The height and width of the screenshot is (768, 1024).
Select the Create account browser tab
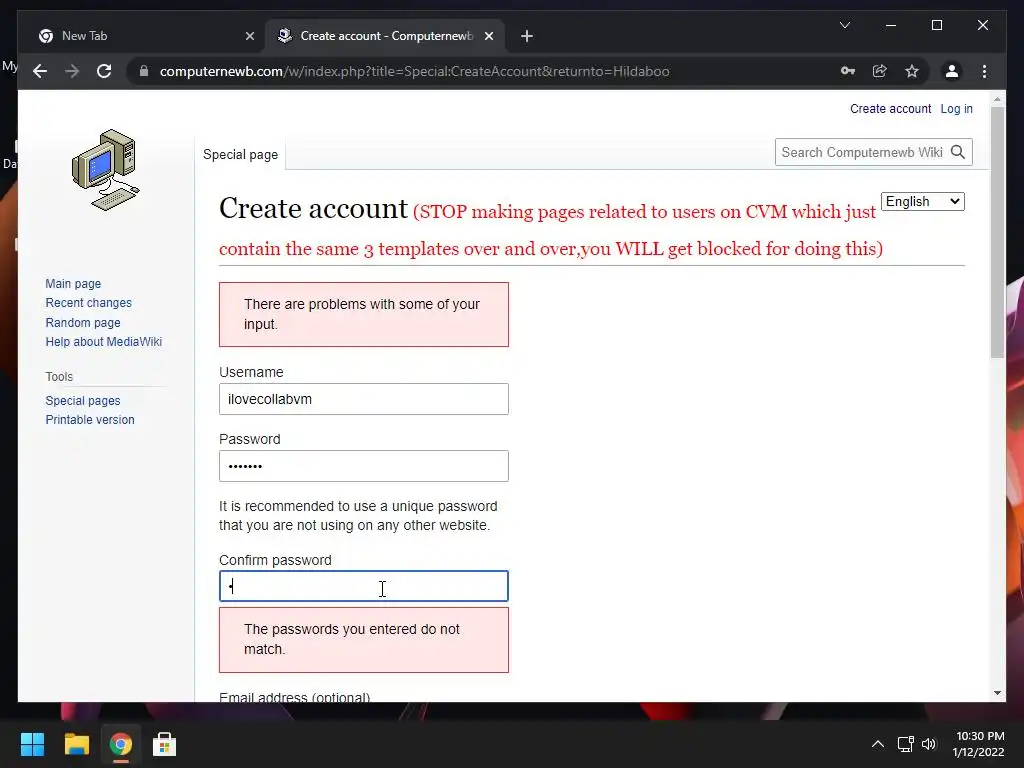(x=385, y=36)
